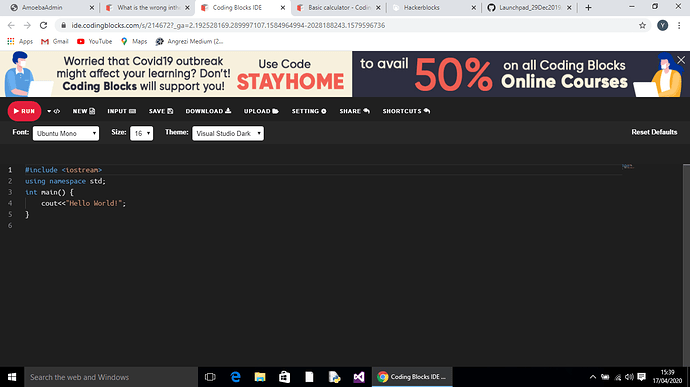Close the Coding Blocks IDE tab

[x=283, y=7]
